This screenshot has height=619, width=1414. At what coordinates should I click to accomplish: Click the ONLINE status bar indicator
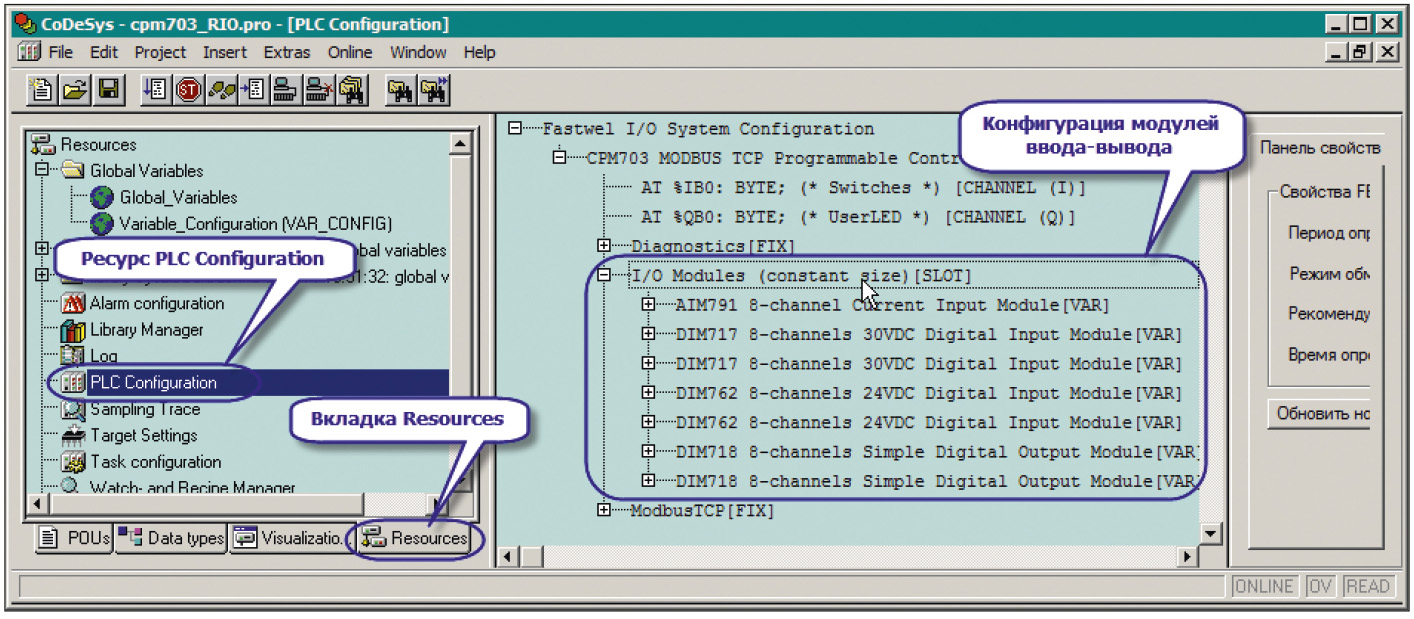point(1264,587)
